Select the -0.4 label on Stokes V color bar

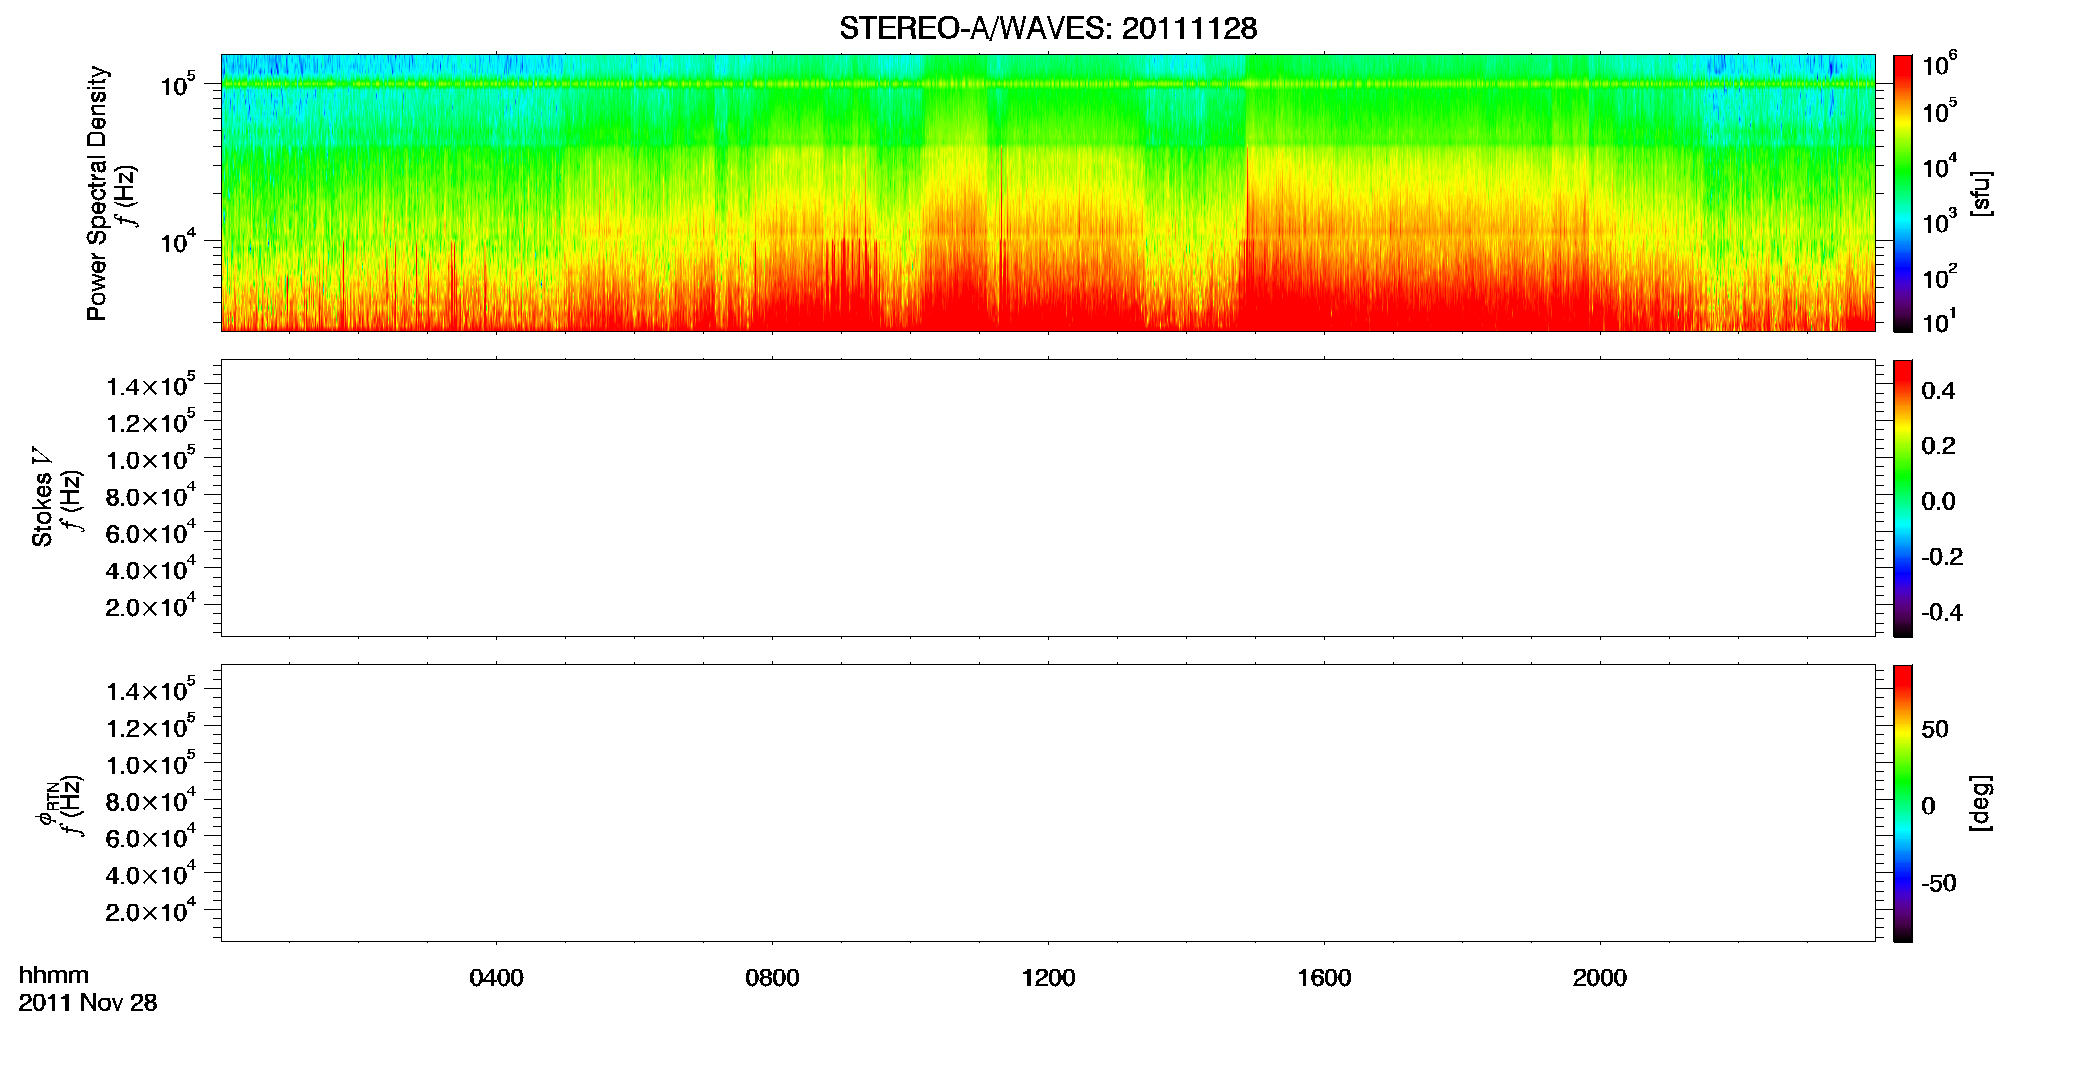coord(1942,612)
